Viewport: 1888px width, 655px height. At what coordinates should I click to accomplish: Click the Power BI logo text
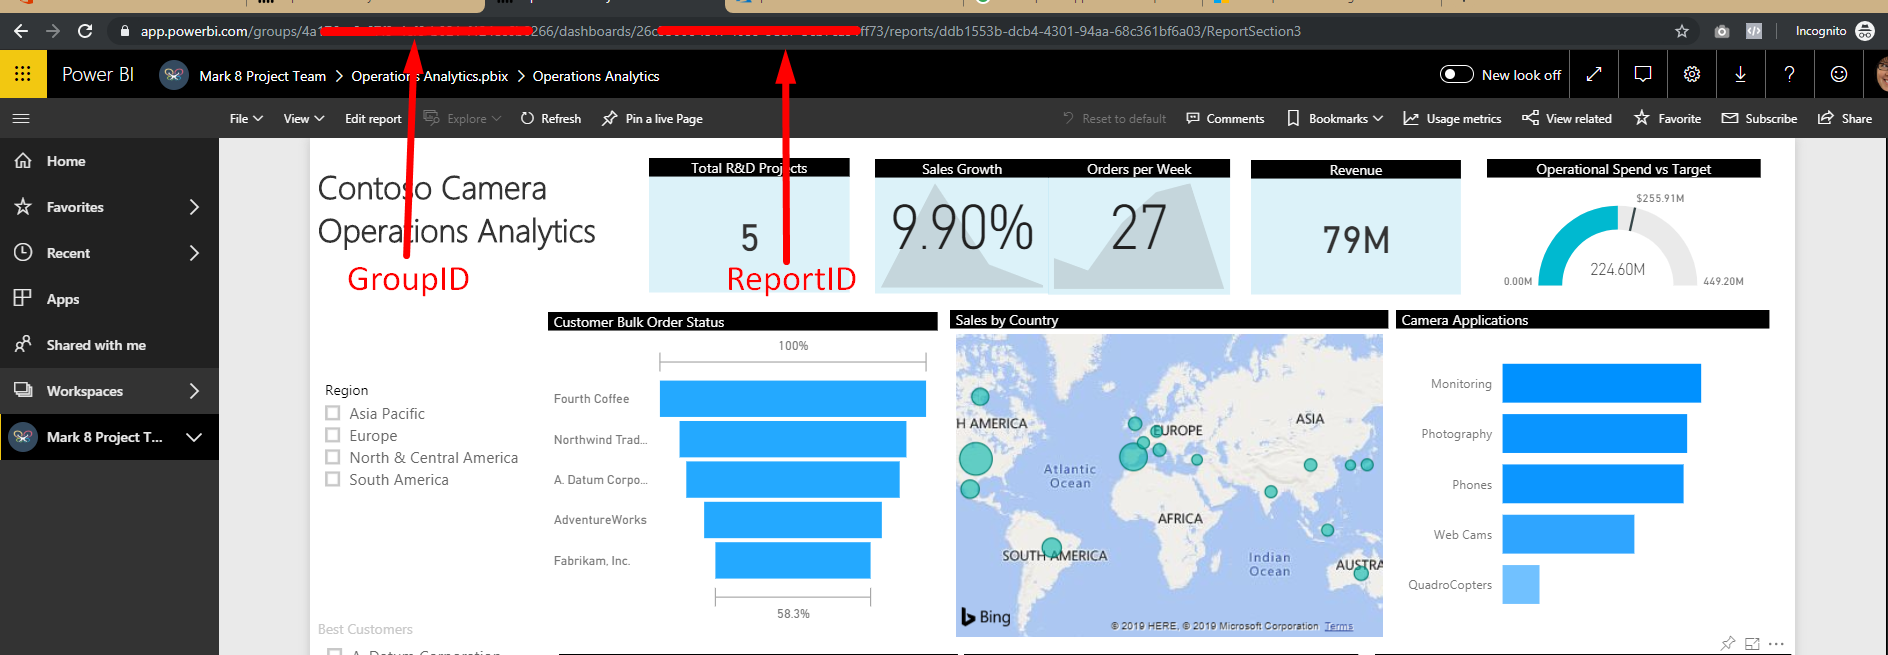coord(98,74)
